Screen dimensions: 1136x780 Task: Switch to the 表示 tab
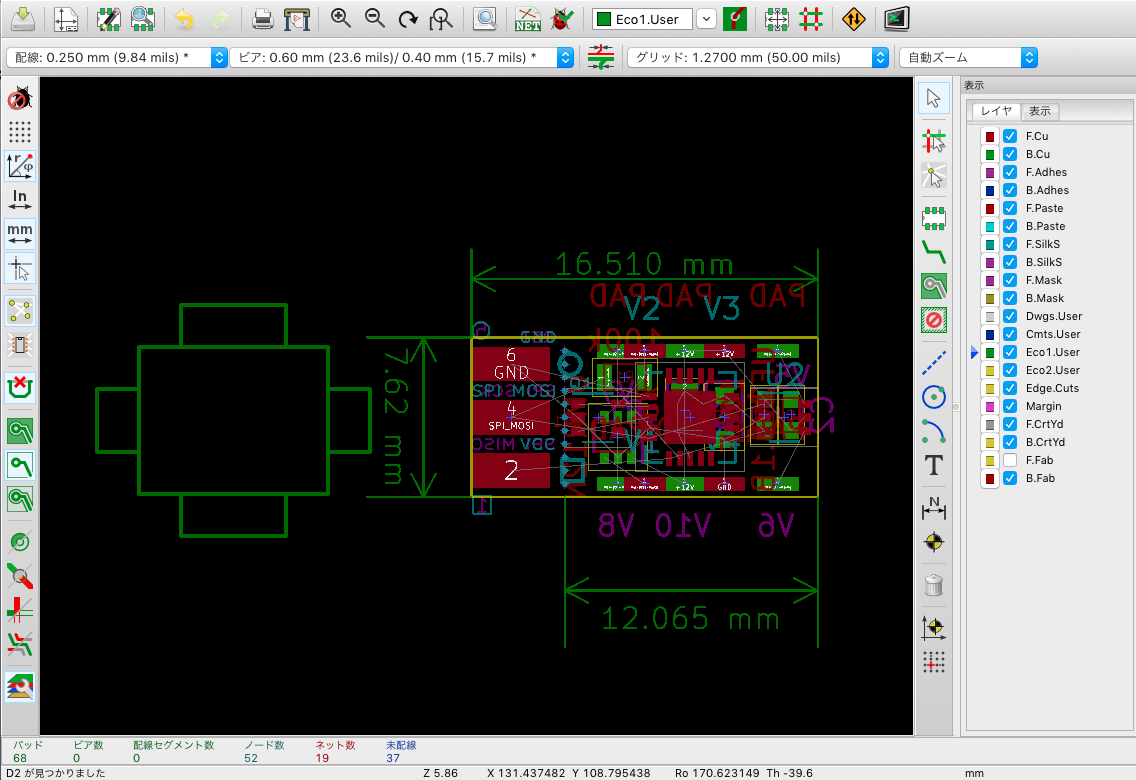(x=1040, y=111)
